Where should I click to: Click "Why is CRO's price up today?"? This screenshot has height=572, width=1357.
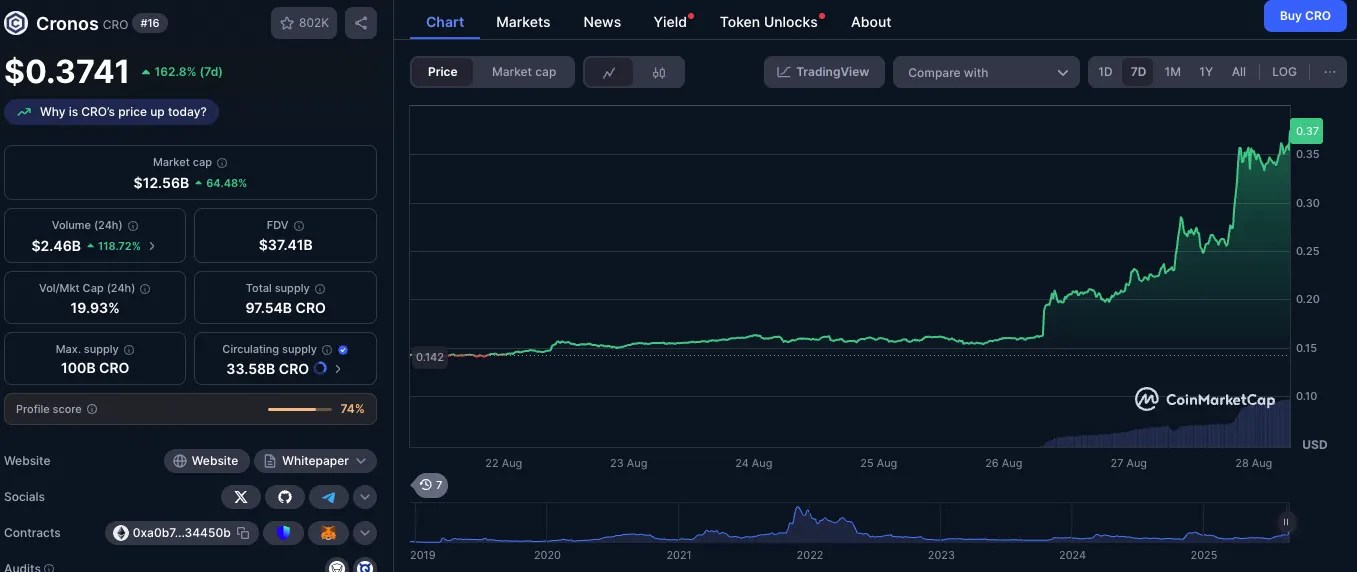tap(112, 112)
